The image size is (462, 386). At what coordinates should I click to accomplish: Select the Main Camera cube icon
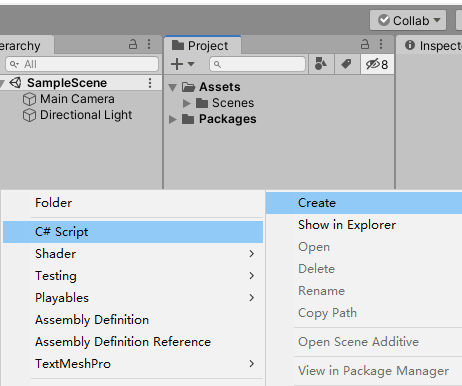pos(29,99)
